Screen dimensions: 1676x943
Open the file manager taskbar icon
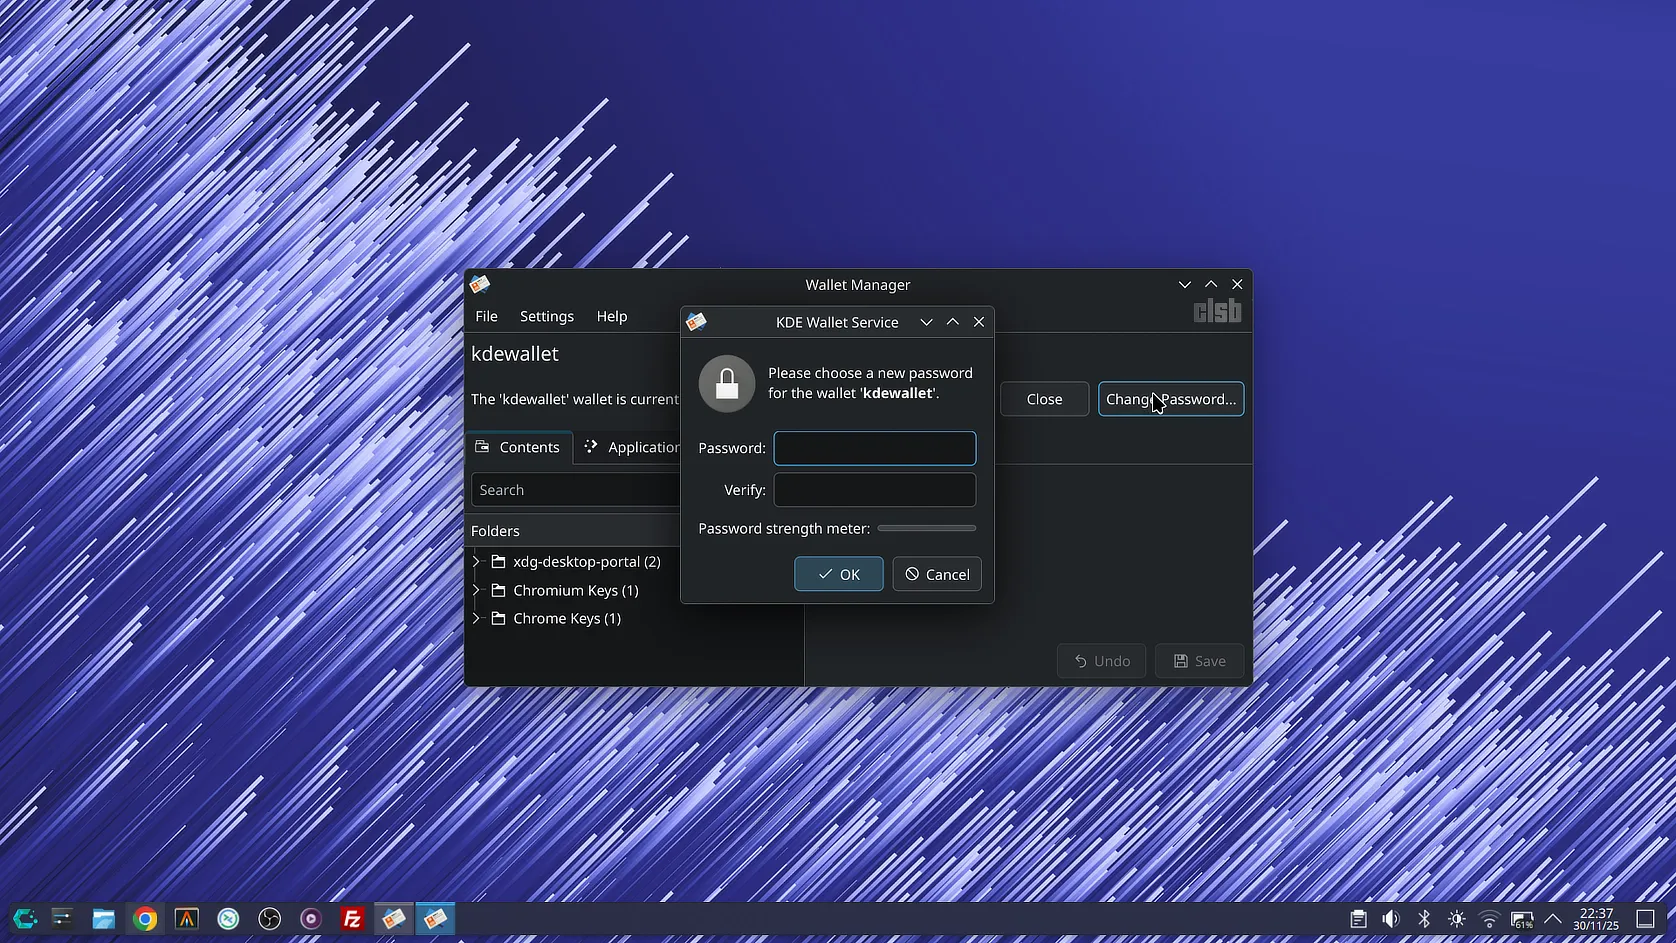pyautogui.click(x=103, y=919)
